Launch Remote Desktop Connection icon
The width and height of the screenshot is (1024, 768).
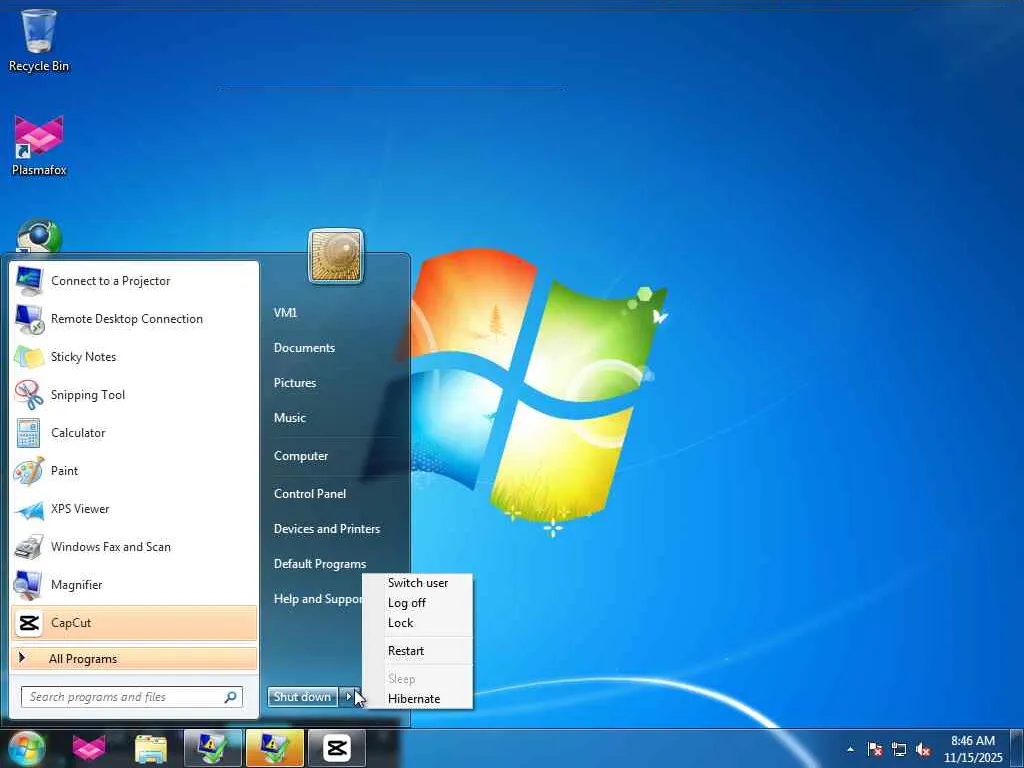tap(29, 319)
